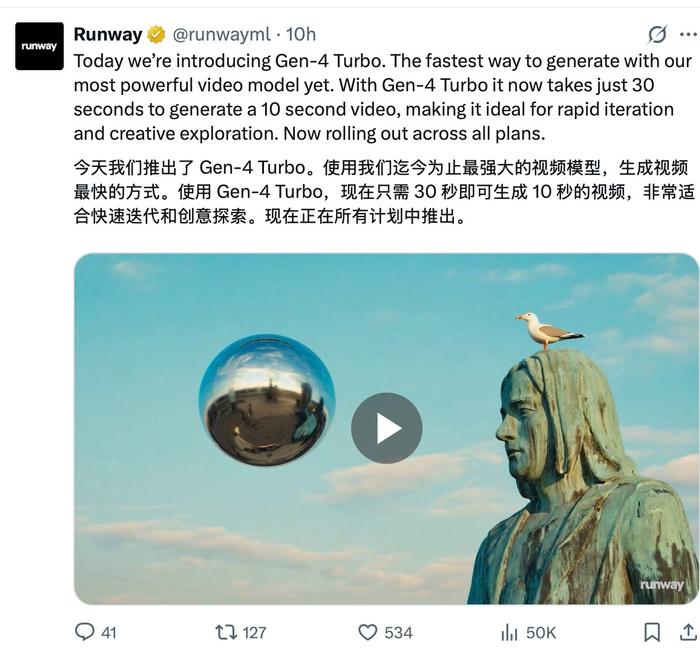Bookmark this post
The height and width of the screenshot is (651, 700).
[x=652, y=632]
